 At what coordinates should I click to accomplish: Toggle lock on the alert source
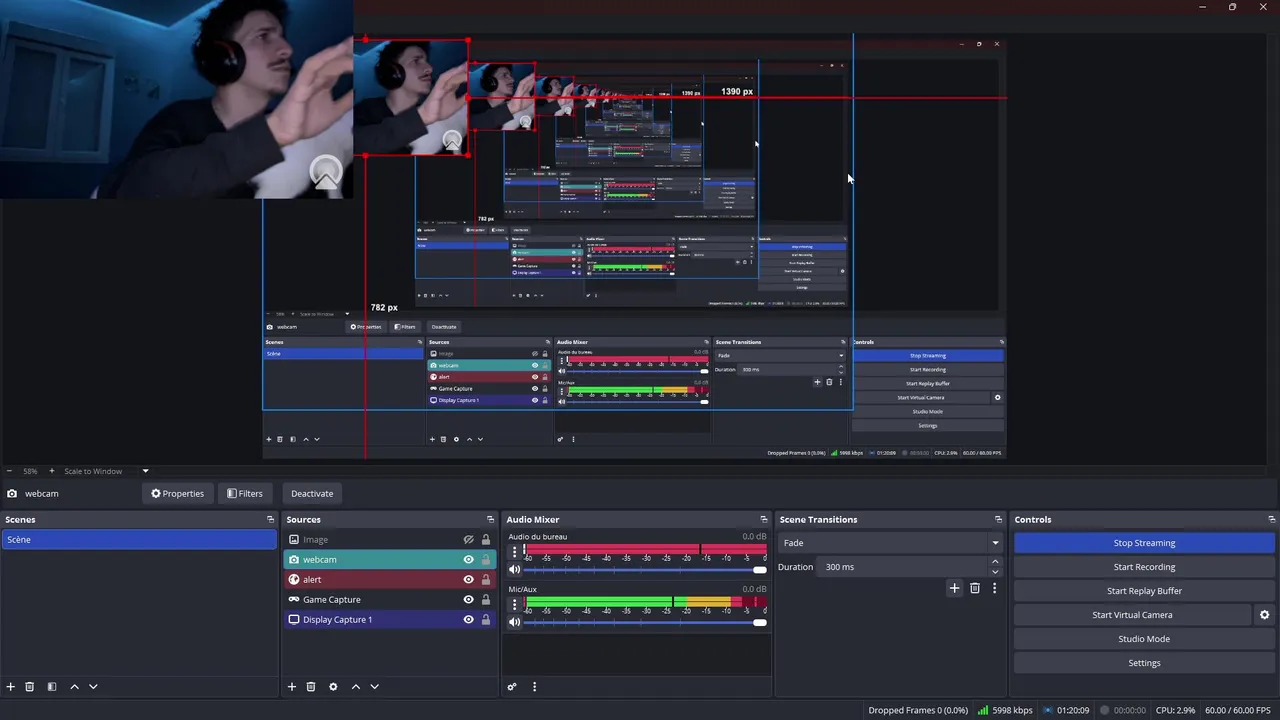(x=486, y=580)
